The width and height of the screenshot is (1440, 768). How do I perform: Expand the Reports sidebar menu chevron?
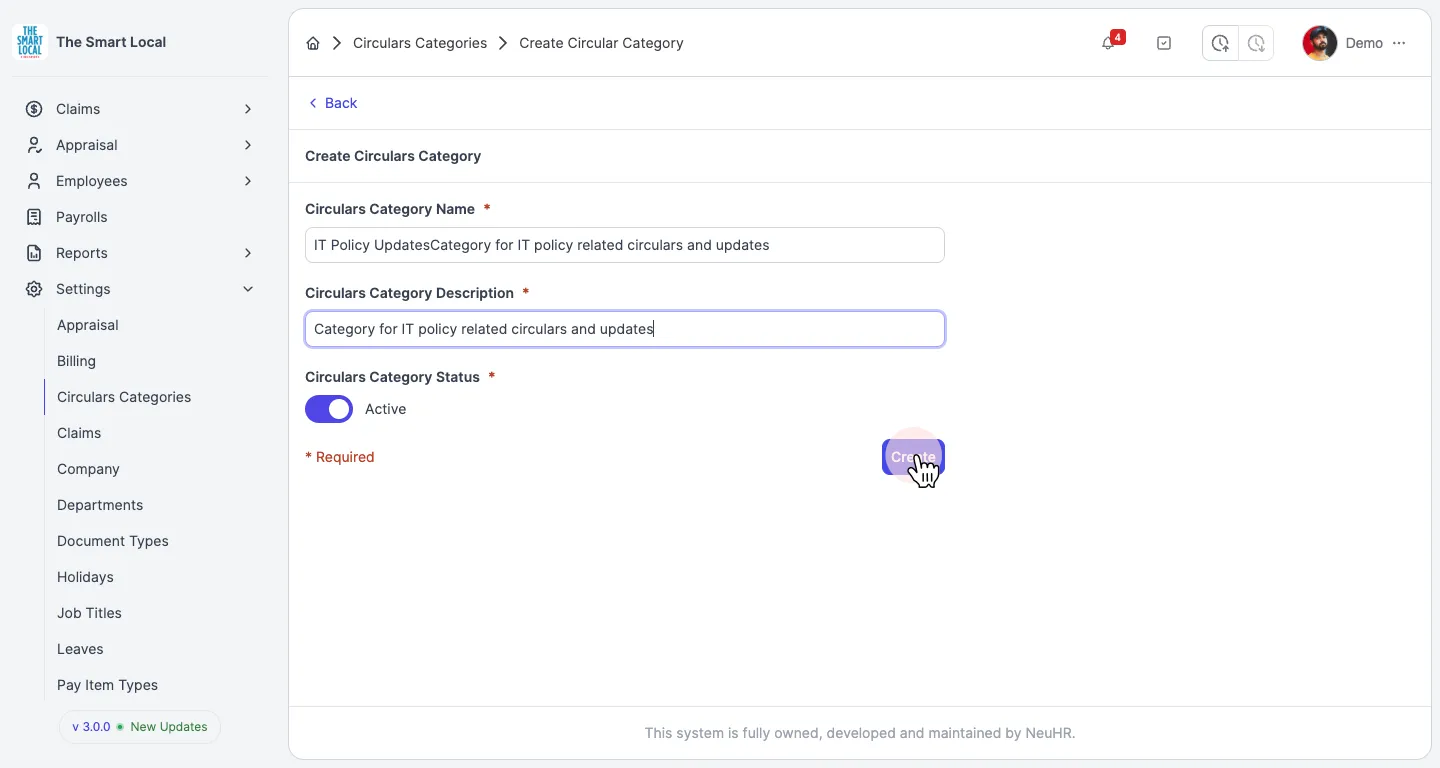248,253
